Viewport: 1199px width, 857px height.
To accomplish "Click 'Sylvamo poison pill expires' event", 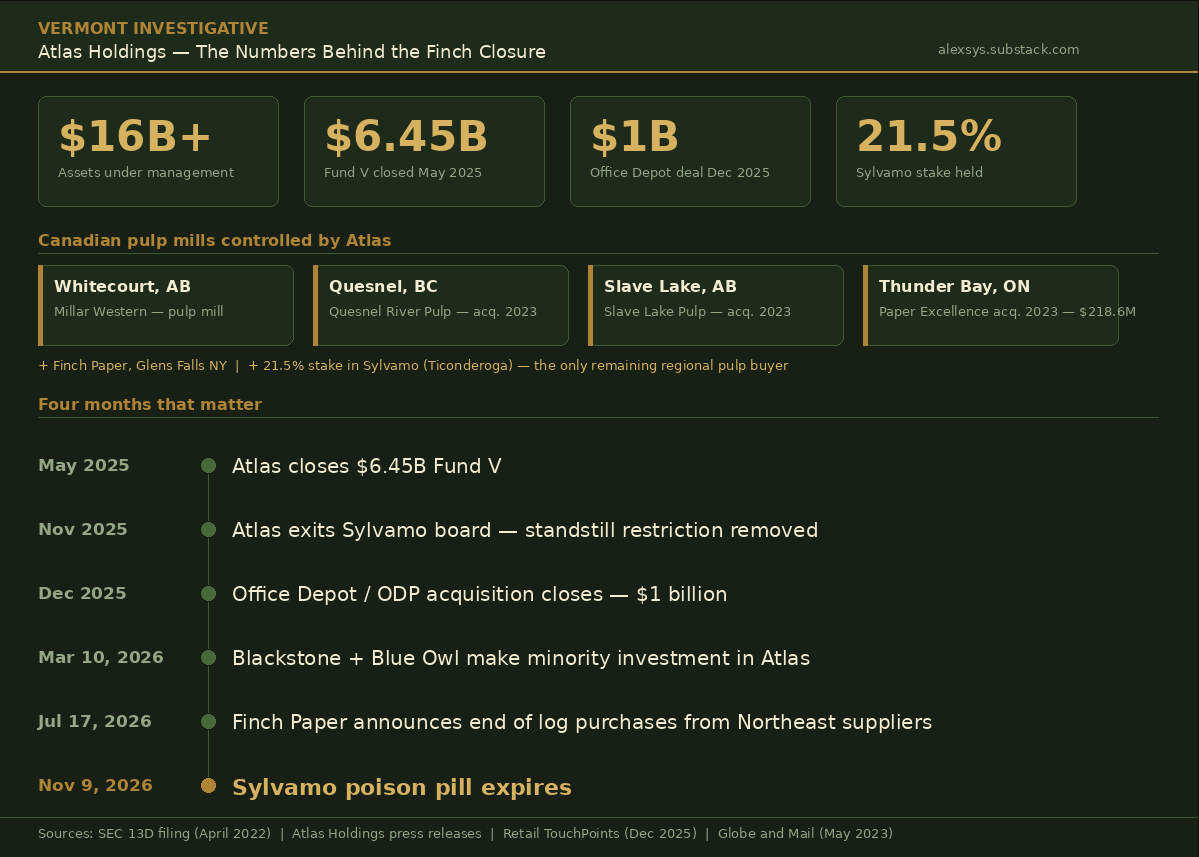I will click(402, 787).
